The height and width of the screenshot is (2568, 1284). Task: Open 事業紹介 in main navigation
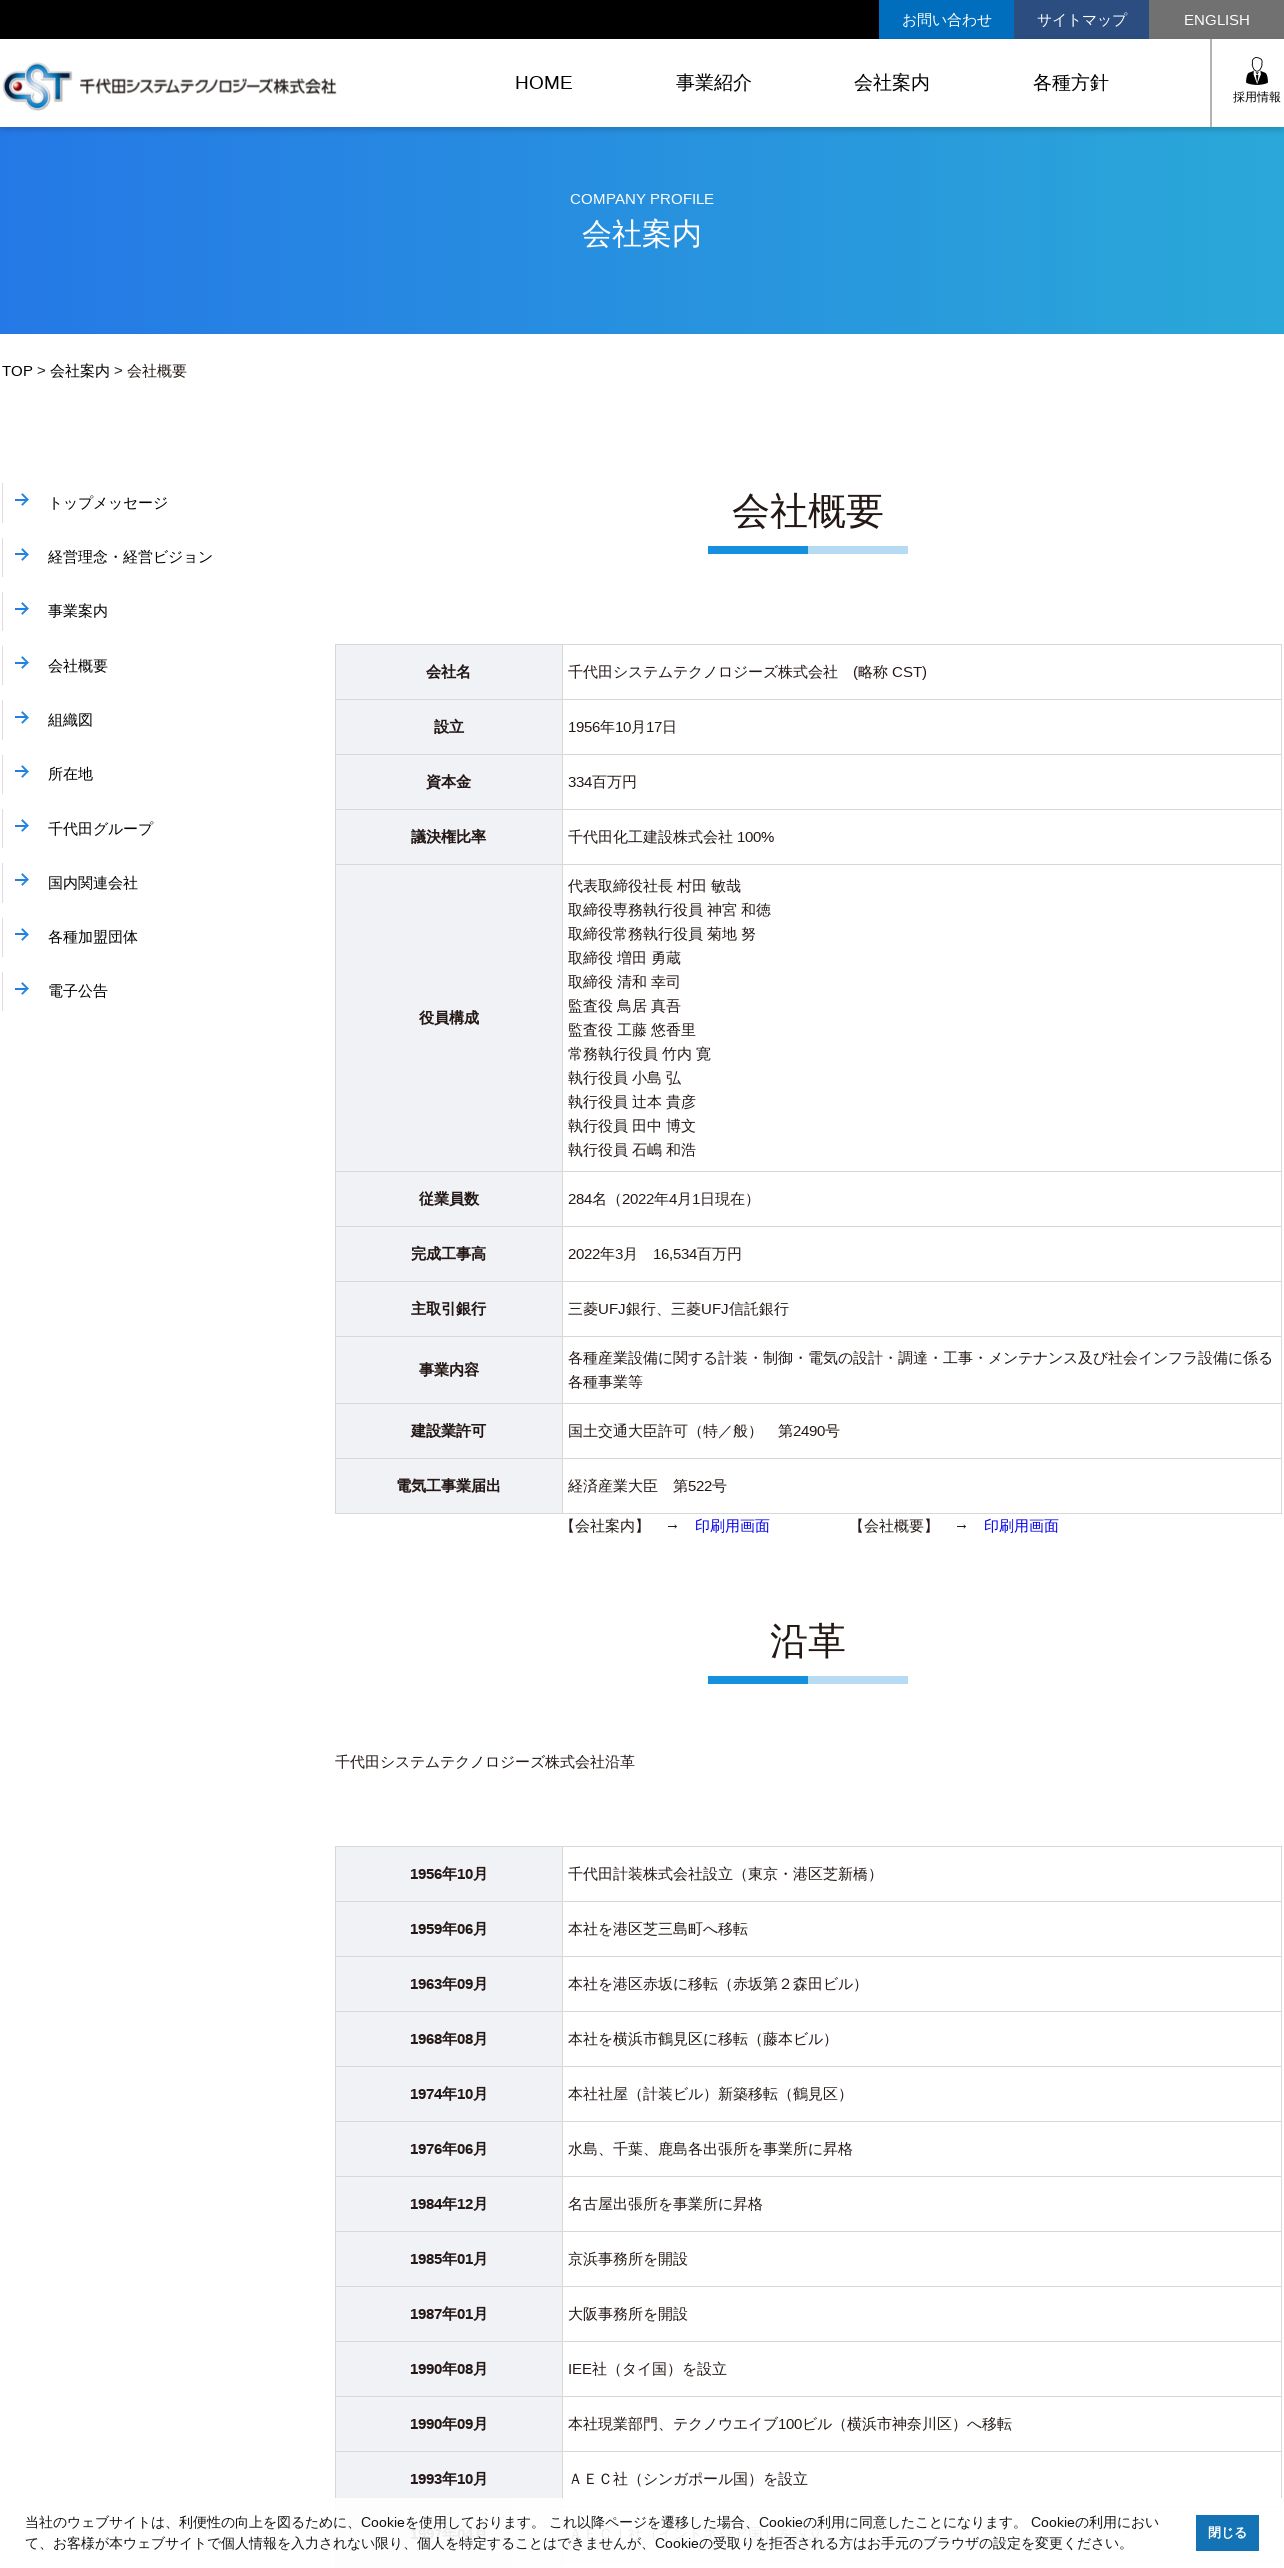[713, 83]
